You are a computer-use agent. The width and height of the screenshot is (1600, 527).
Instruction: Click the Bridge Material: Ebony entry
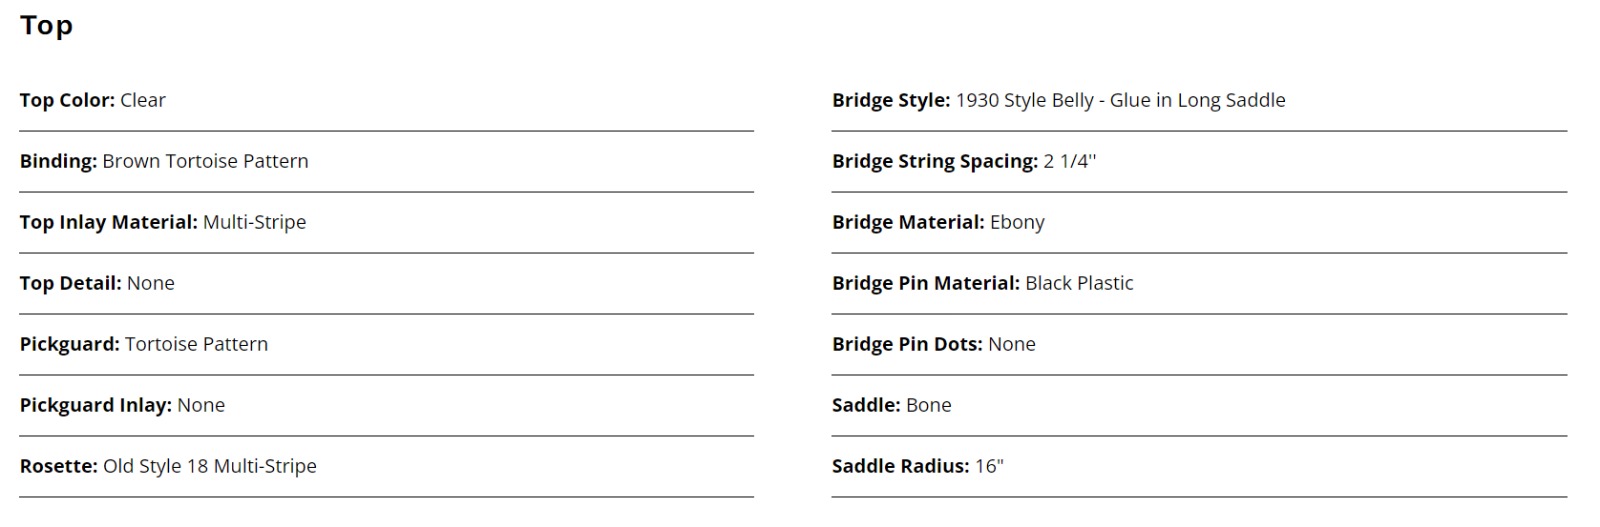click(938, 222)
